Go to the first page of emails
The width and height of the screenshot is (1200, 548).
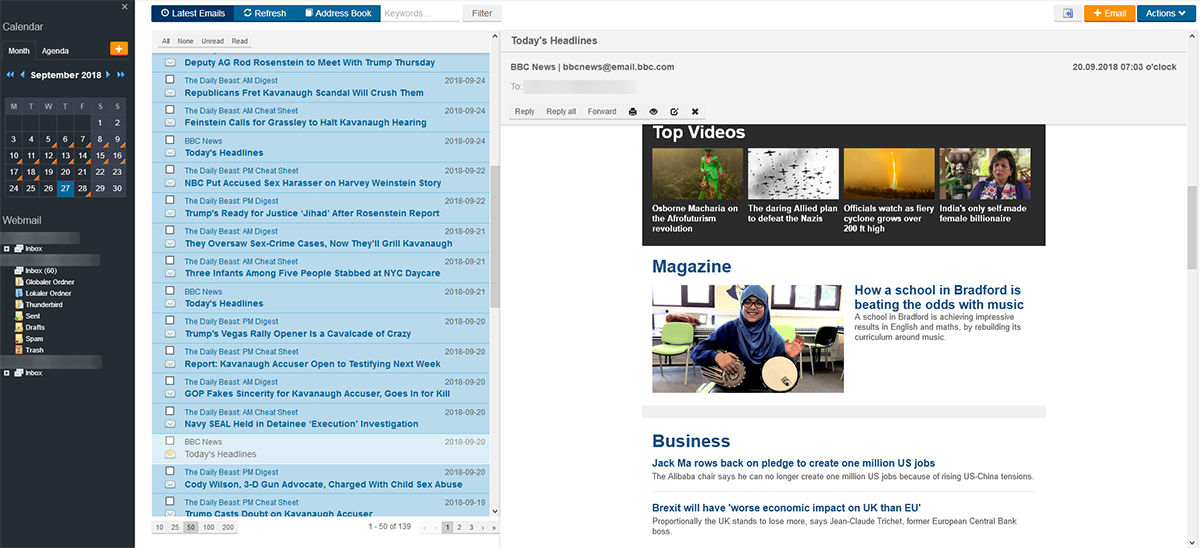[x=424, y=527]
